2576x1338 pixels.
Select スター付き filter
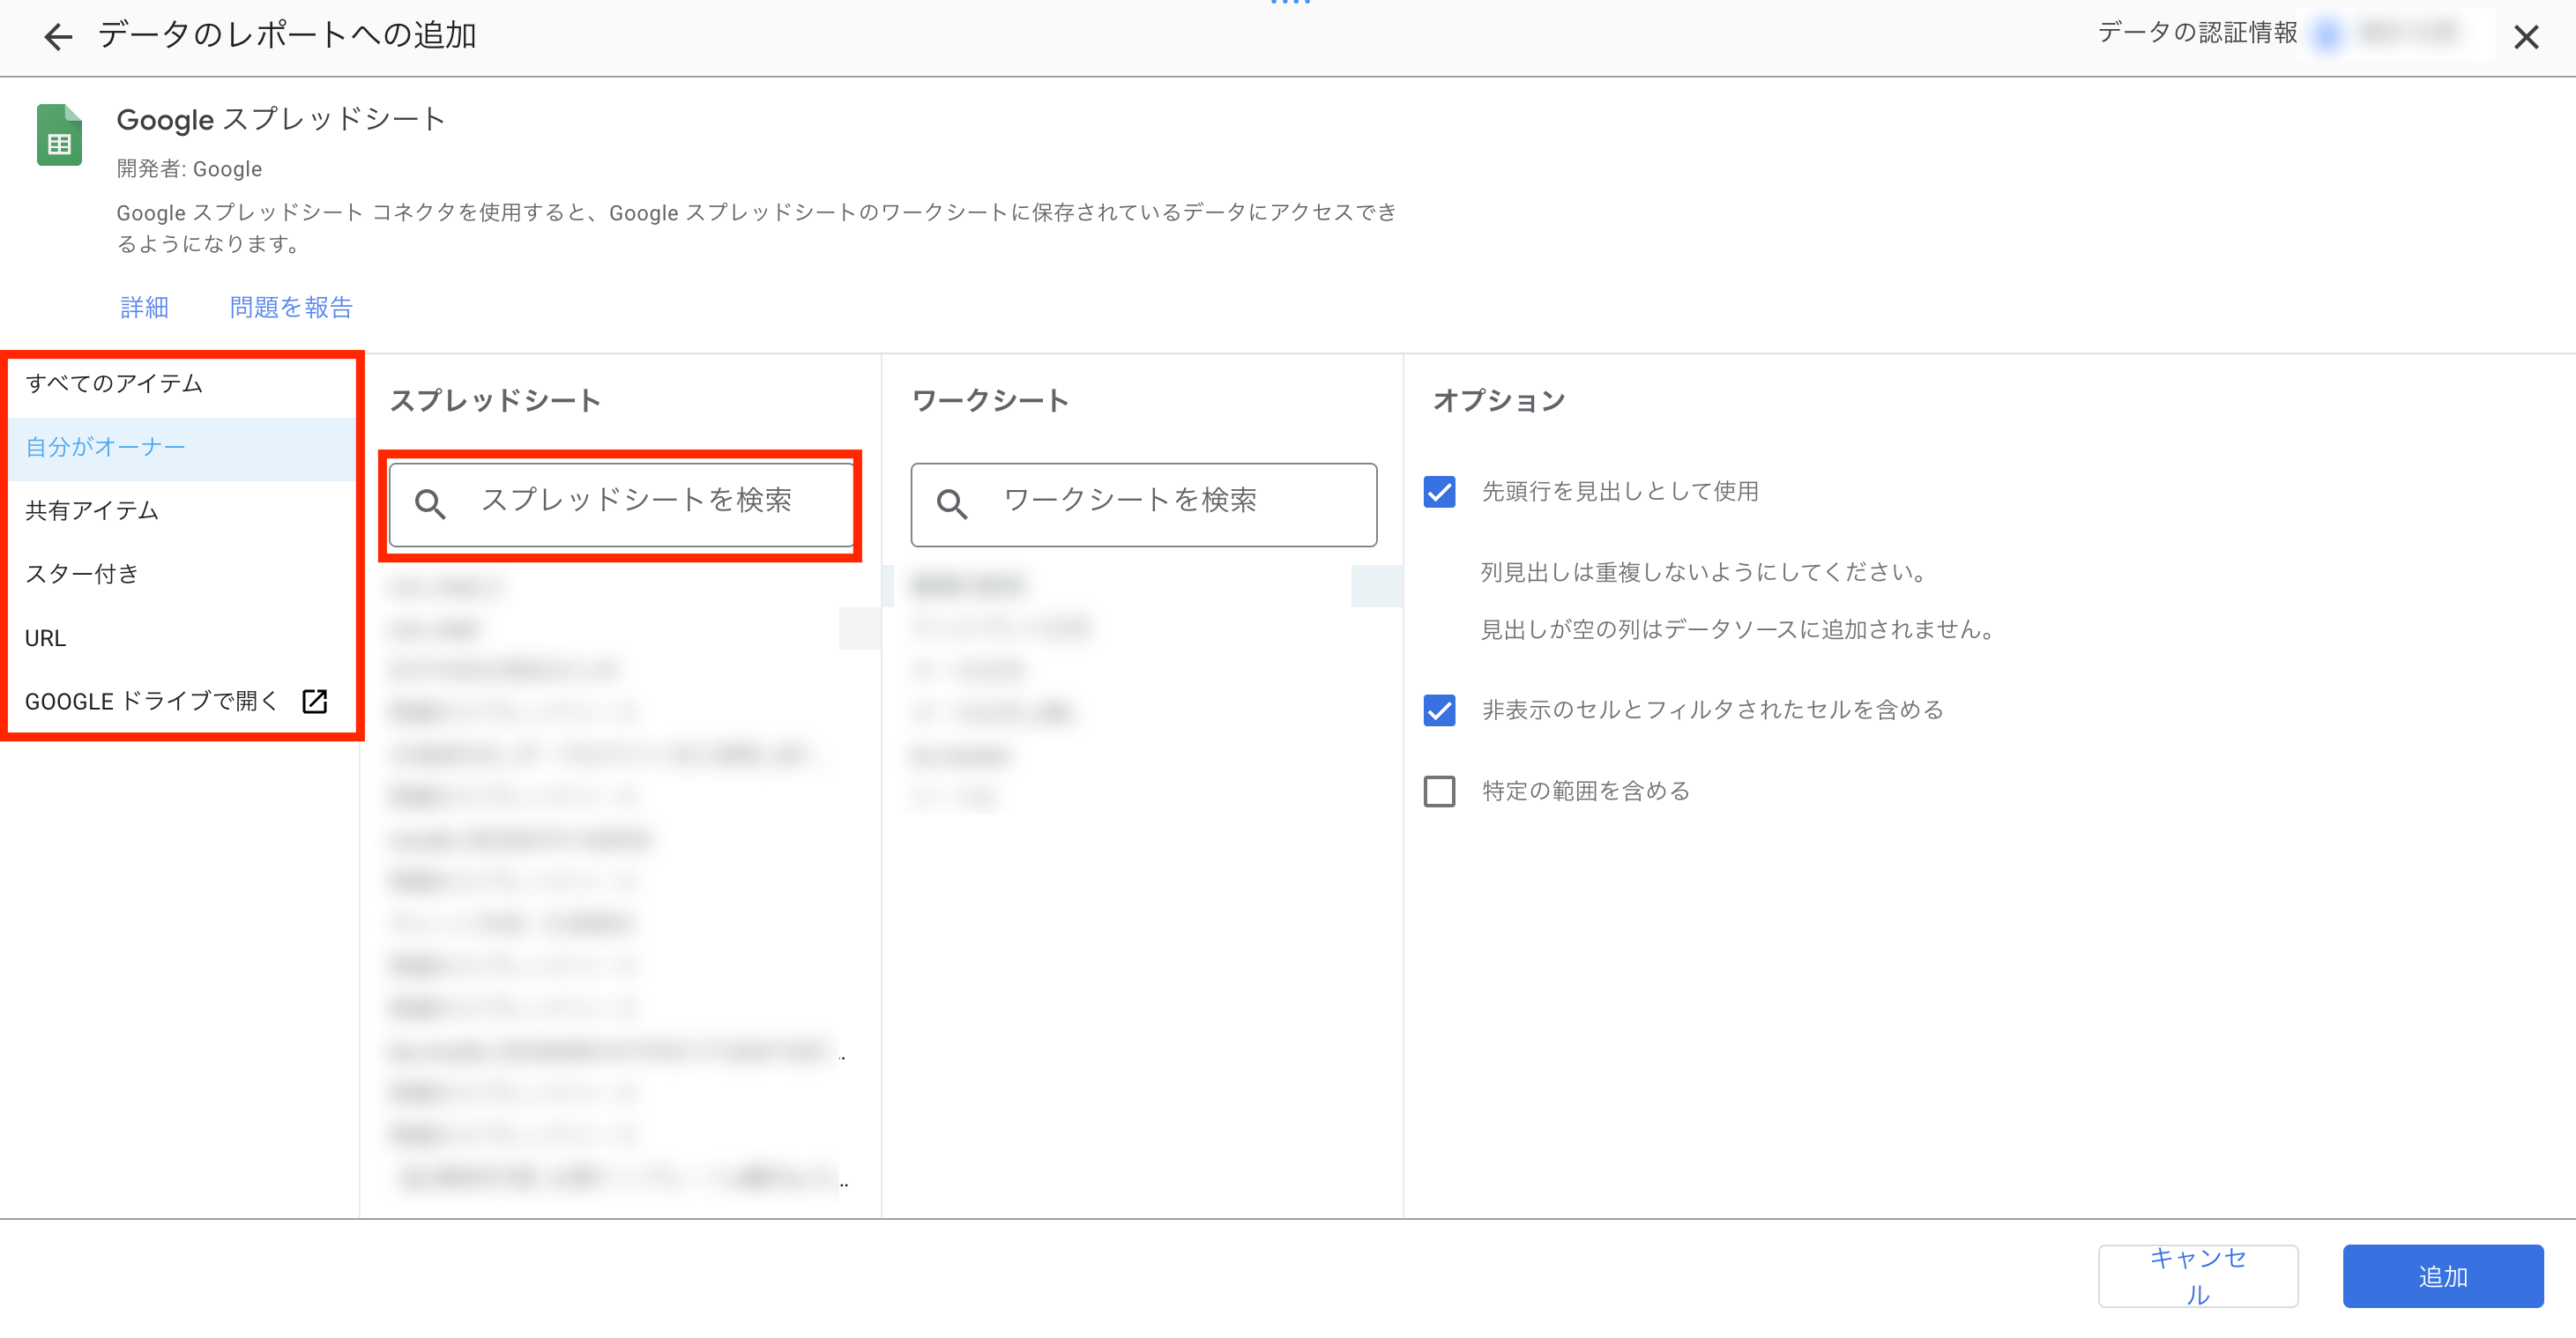(182, 574)
